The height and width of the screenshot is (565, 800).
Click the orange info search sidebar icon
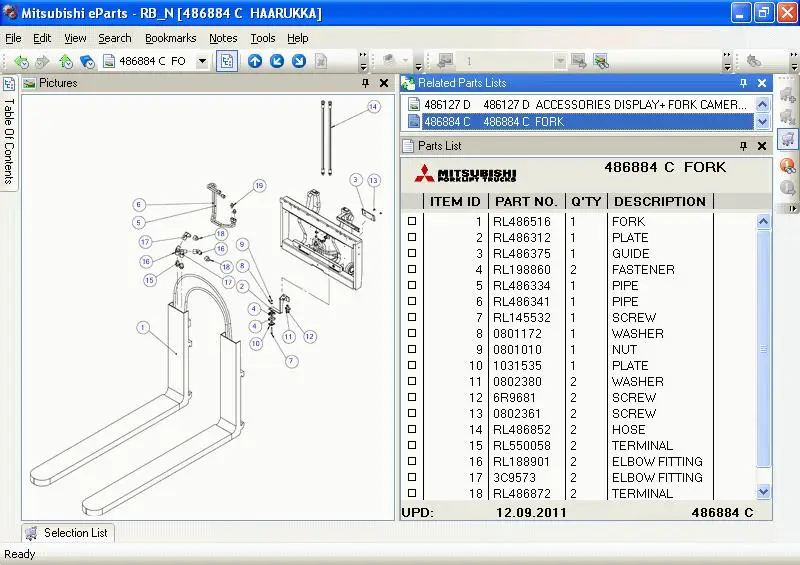click(x=788, y=165)
